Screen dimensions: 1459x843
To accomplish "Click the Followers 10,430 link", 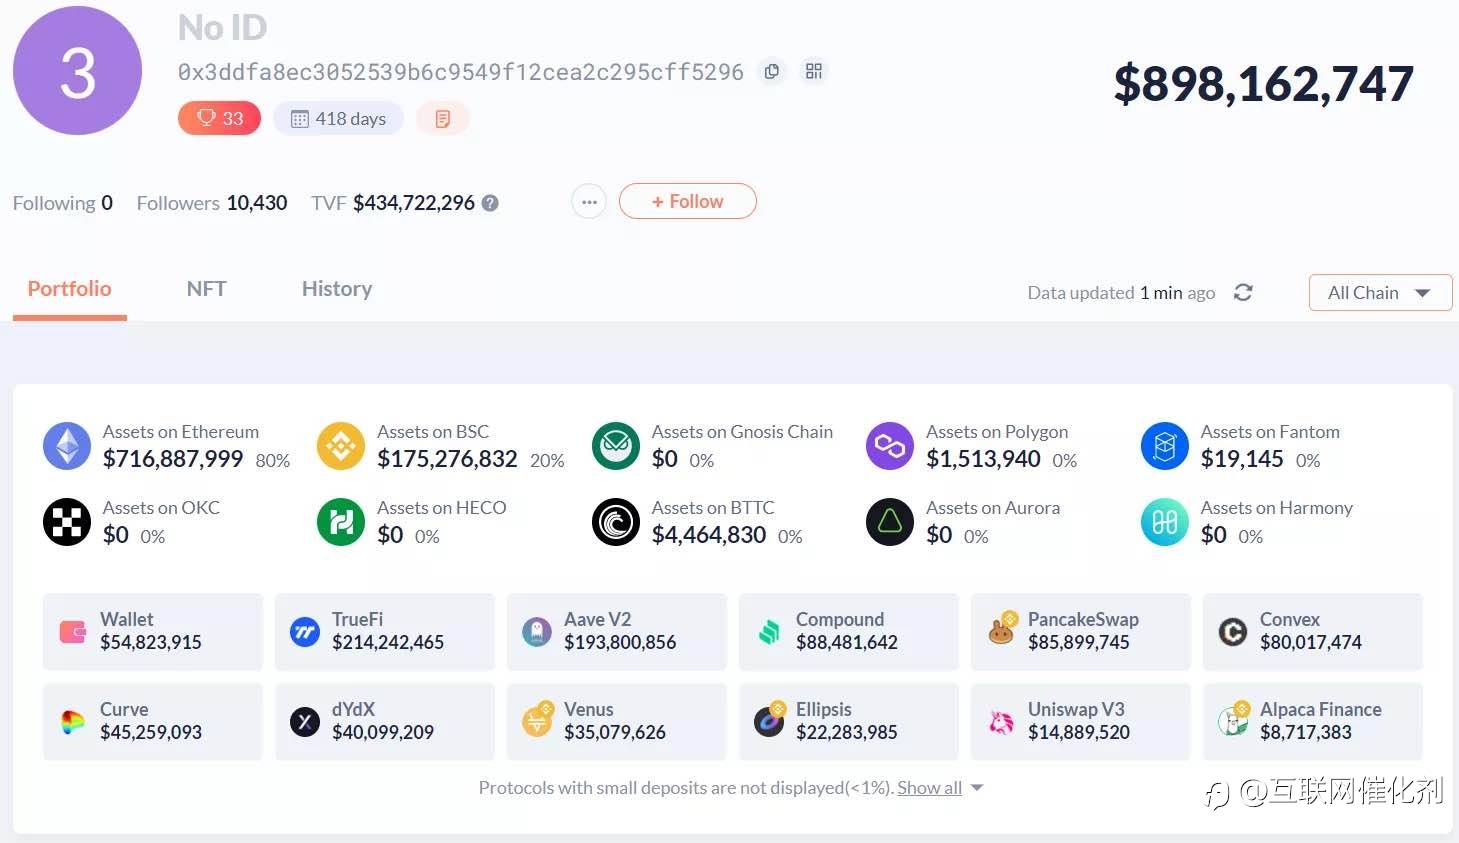I will tap(212, 203).
